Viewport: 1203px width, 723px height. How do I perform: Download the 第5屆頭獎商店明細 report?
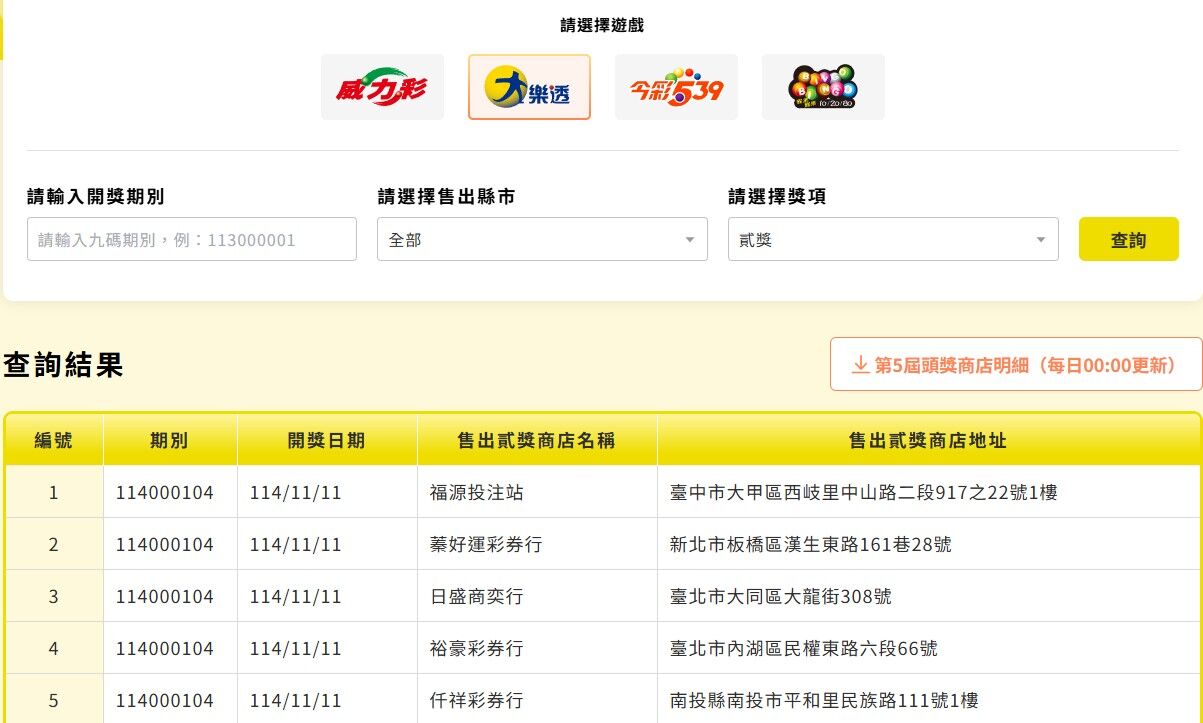[1015, 365]
